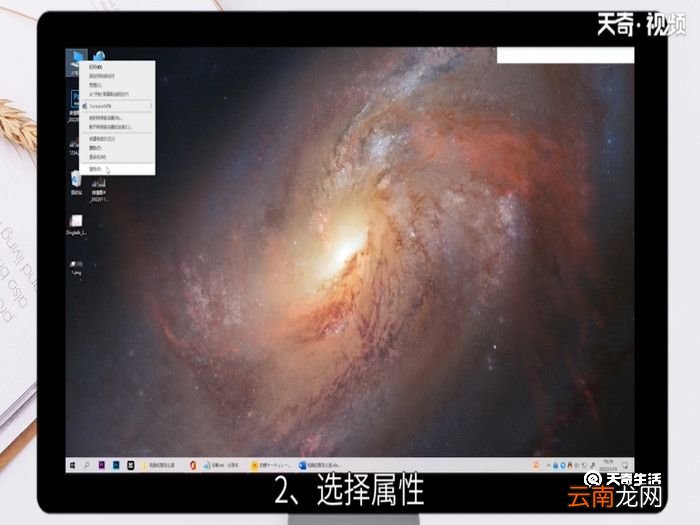Open the notification center icon
Viewport: 700px width, 525px height.
tap(625, 465)
